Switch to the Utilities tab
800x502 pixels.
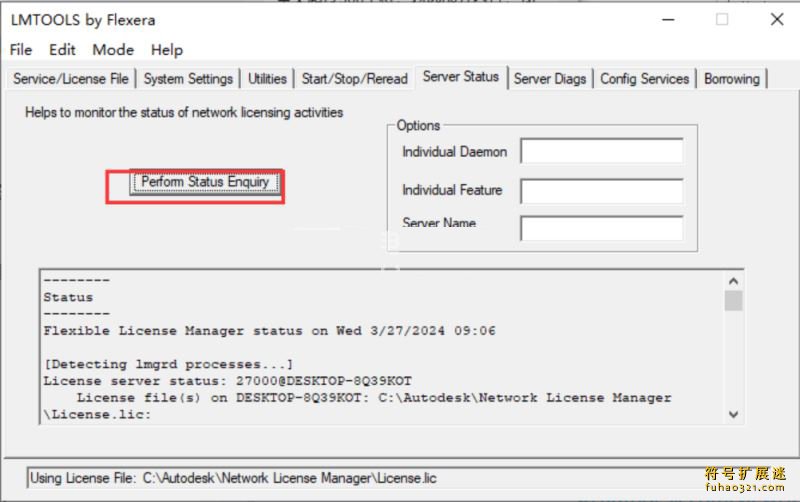[267, 79]
